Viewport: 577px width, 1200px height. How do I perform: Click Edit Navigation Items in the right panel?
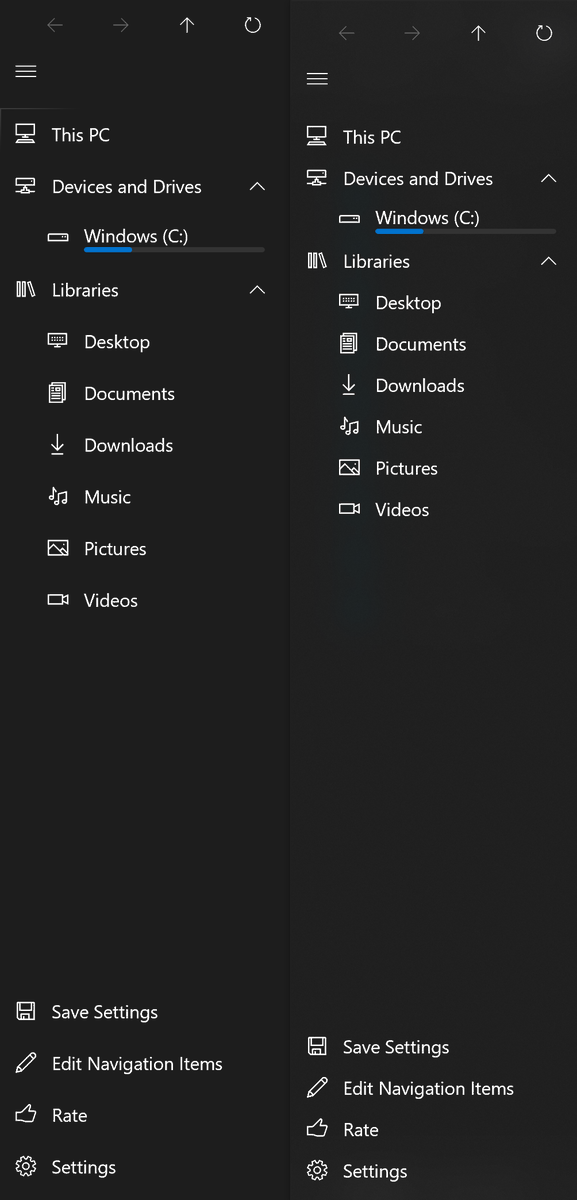(428, 1088)
